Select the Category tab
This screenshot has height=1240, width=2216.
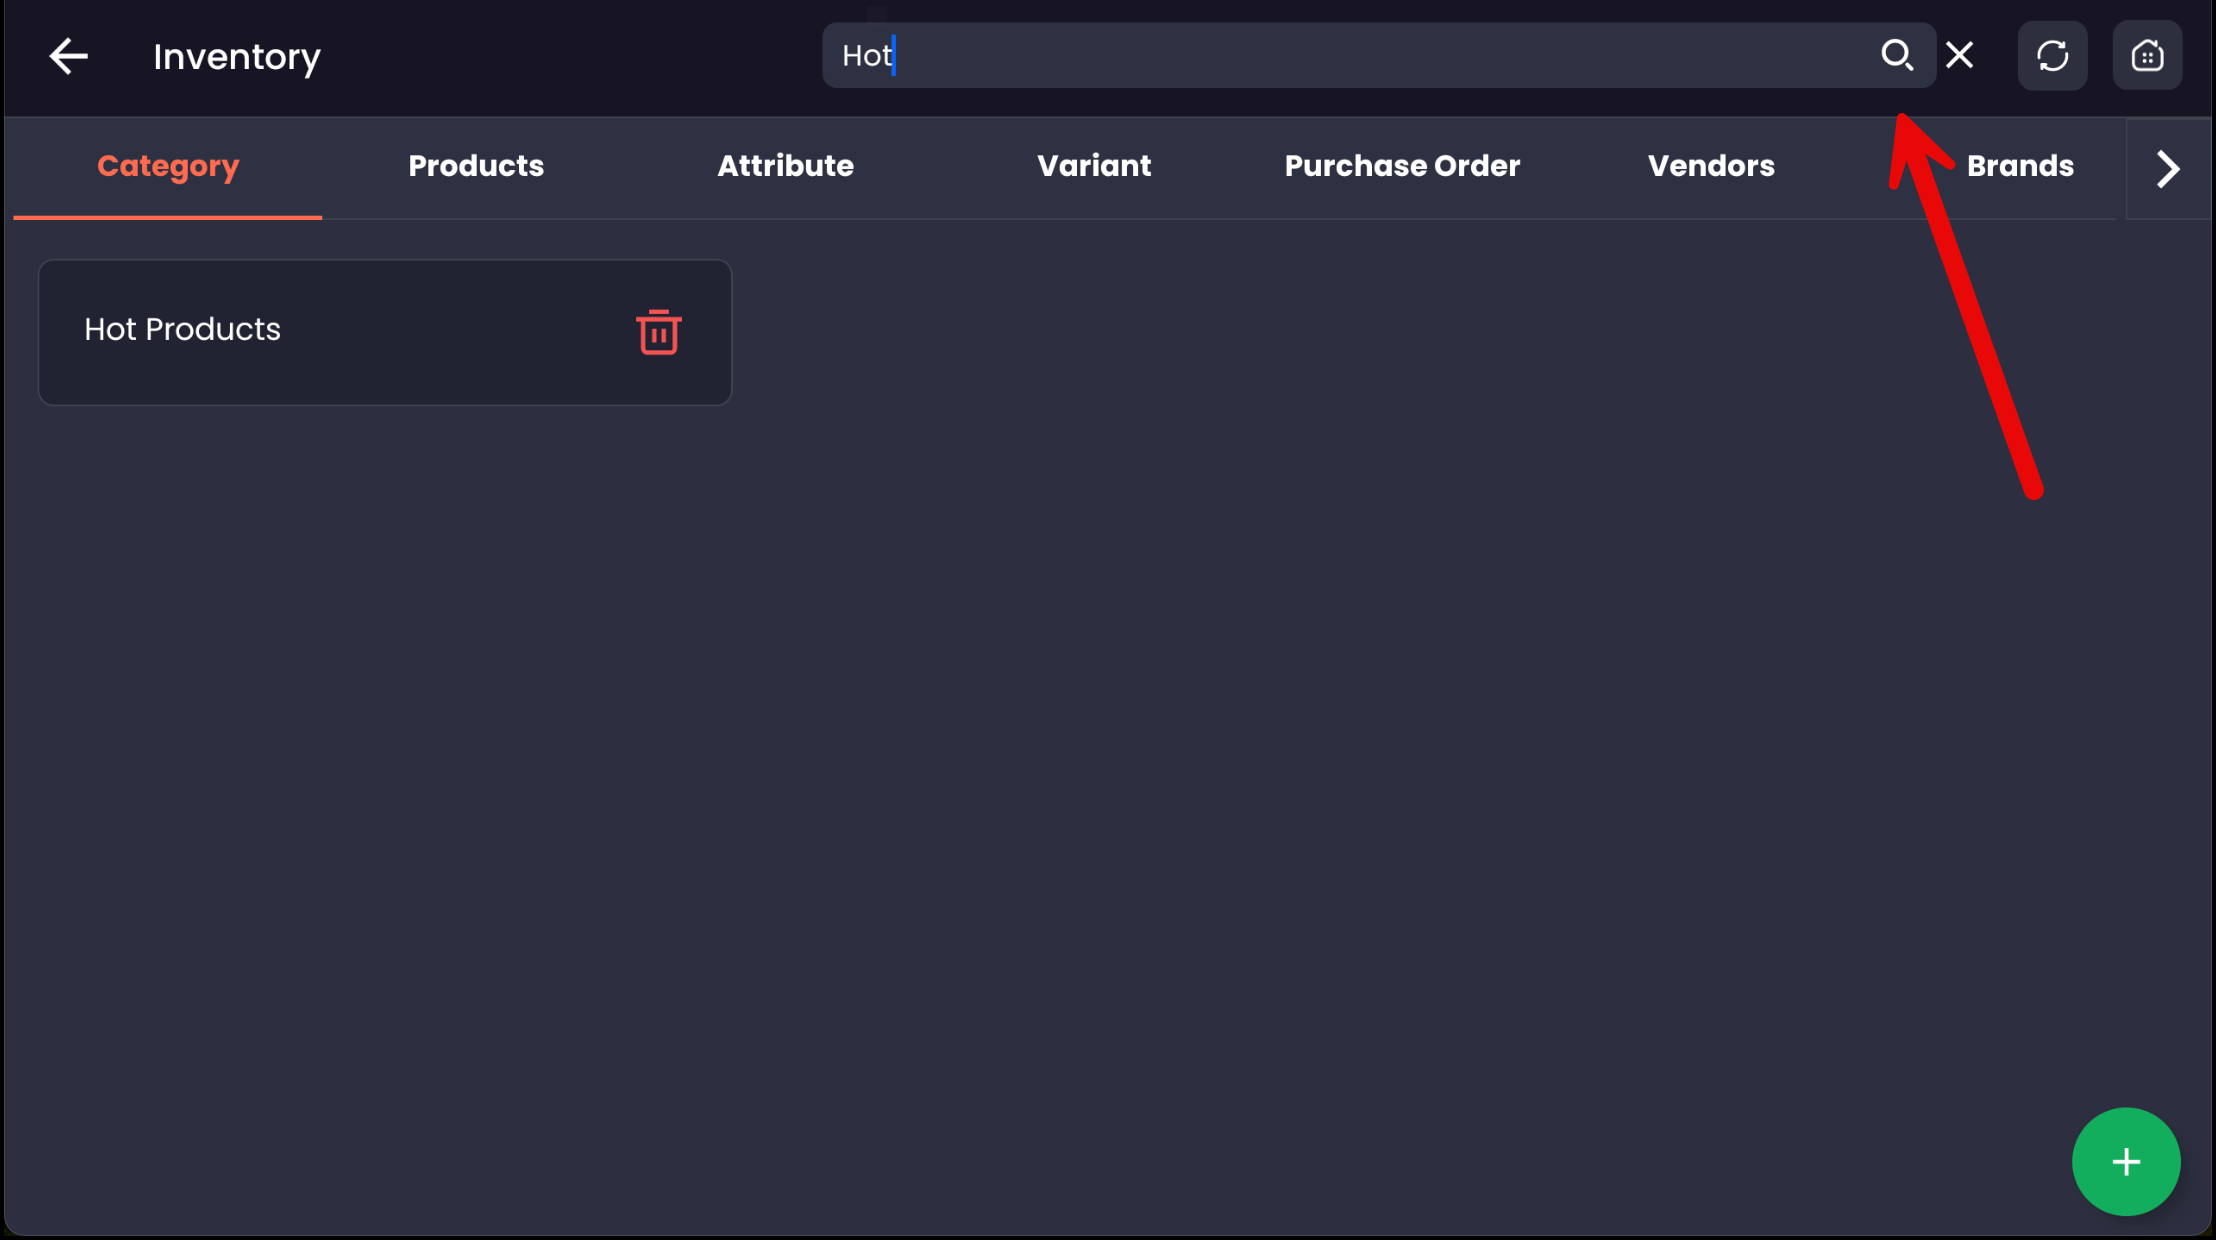[x=168, y=166]
